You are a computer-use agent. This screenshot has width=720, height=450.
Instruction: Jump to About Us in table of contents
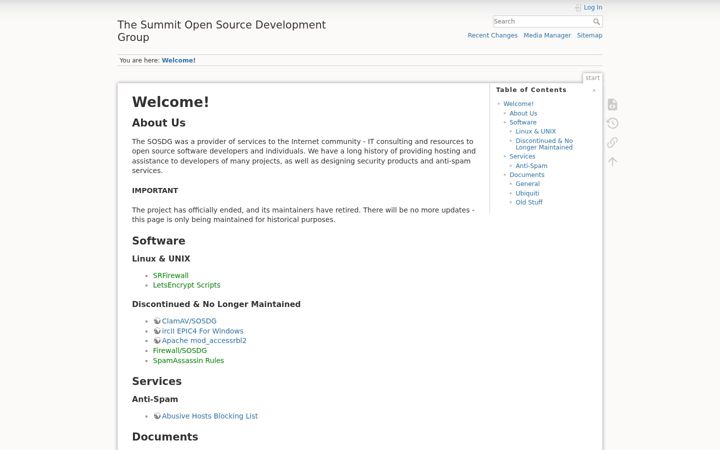pyautogui.click(x=523, y=113)
